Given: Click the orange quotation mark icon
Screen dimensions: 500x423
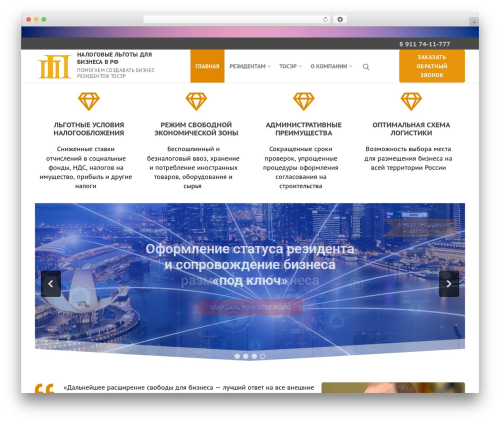Looking at the screenshot, I should [44, 388].
